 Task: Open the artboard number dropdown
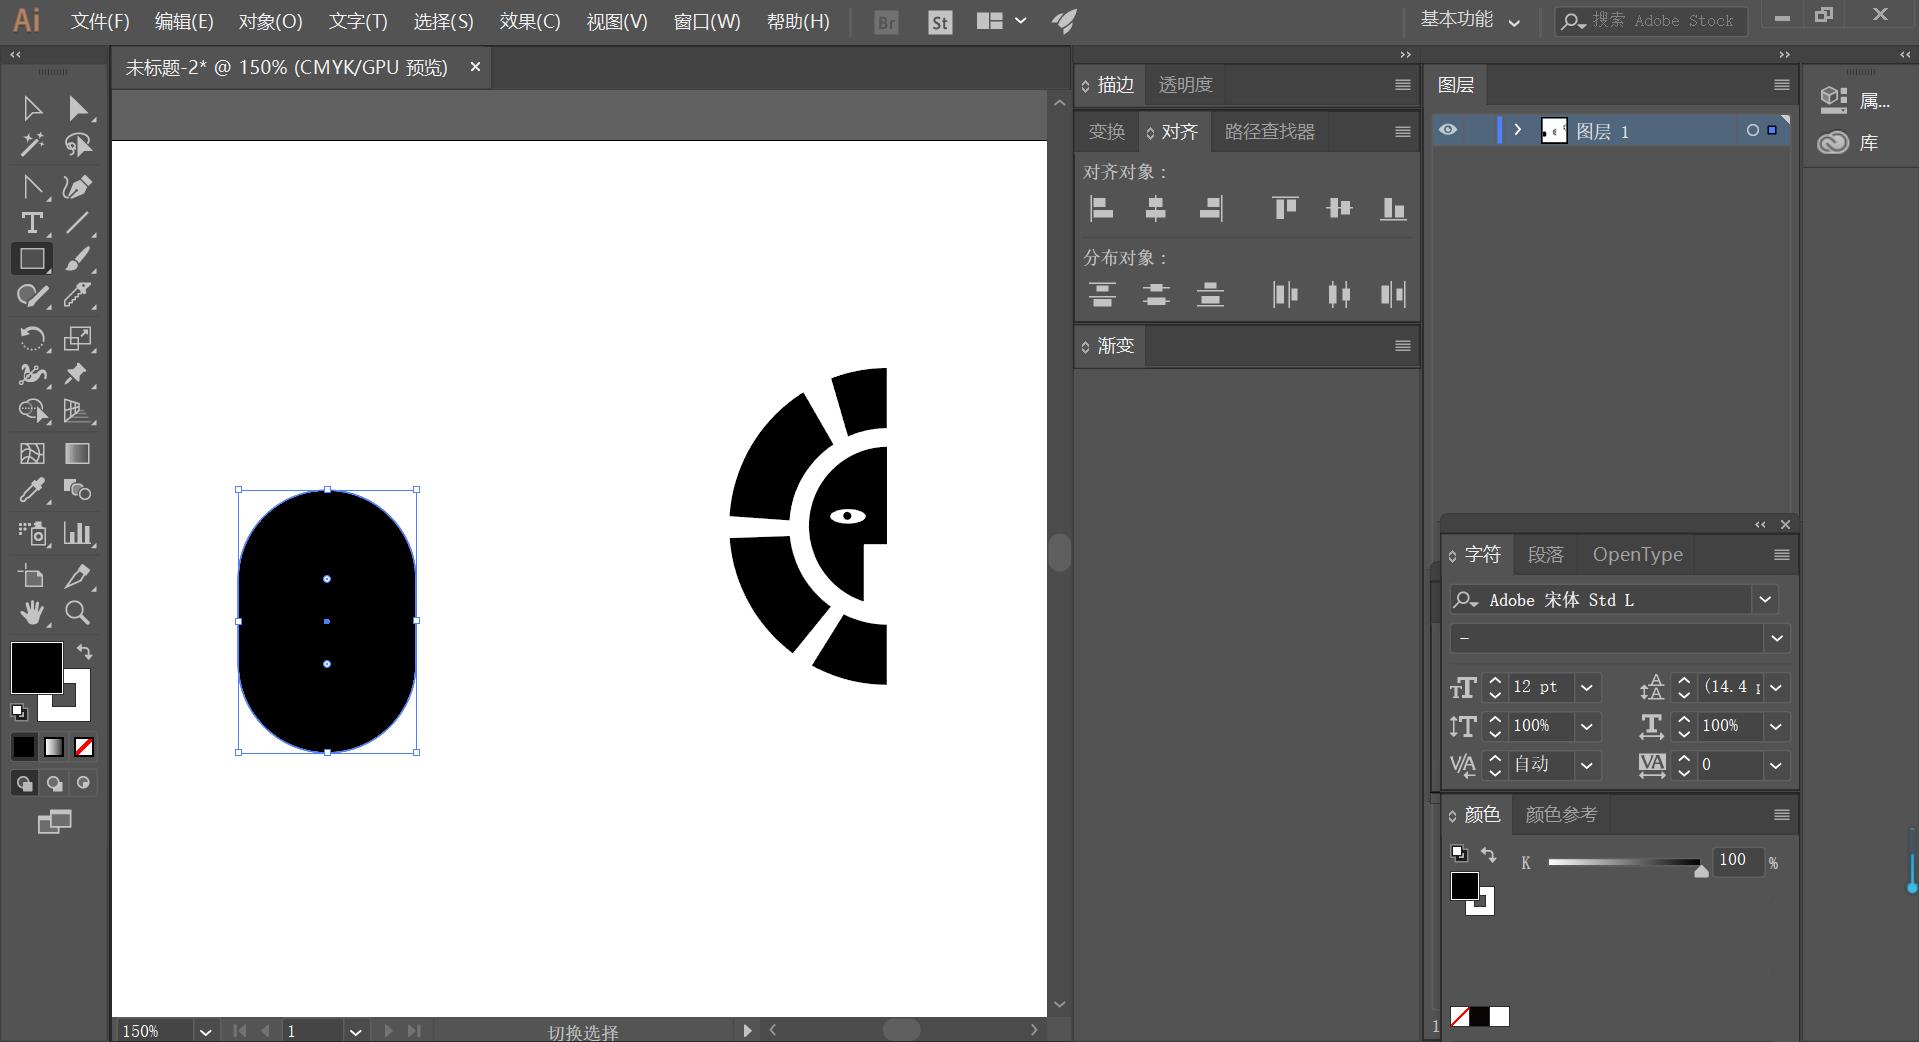[x=355, y=1031]
